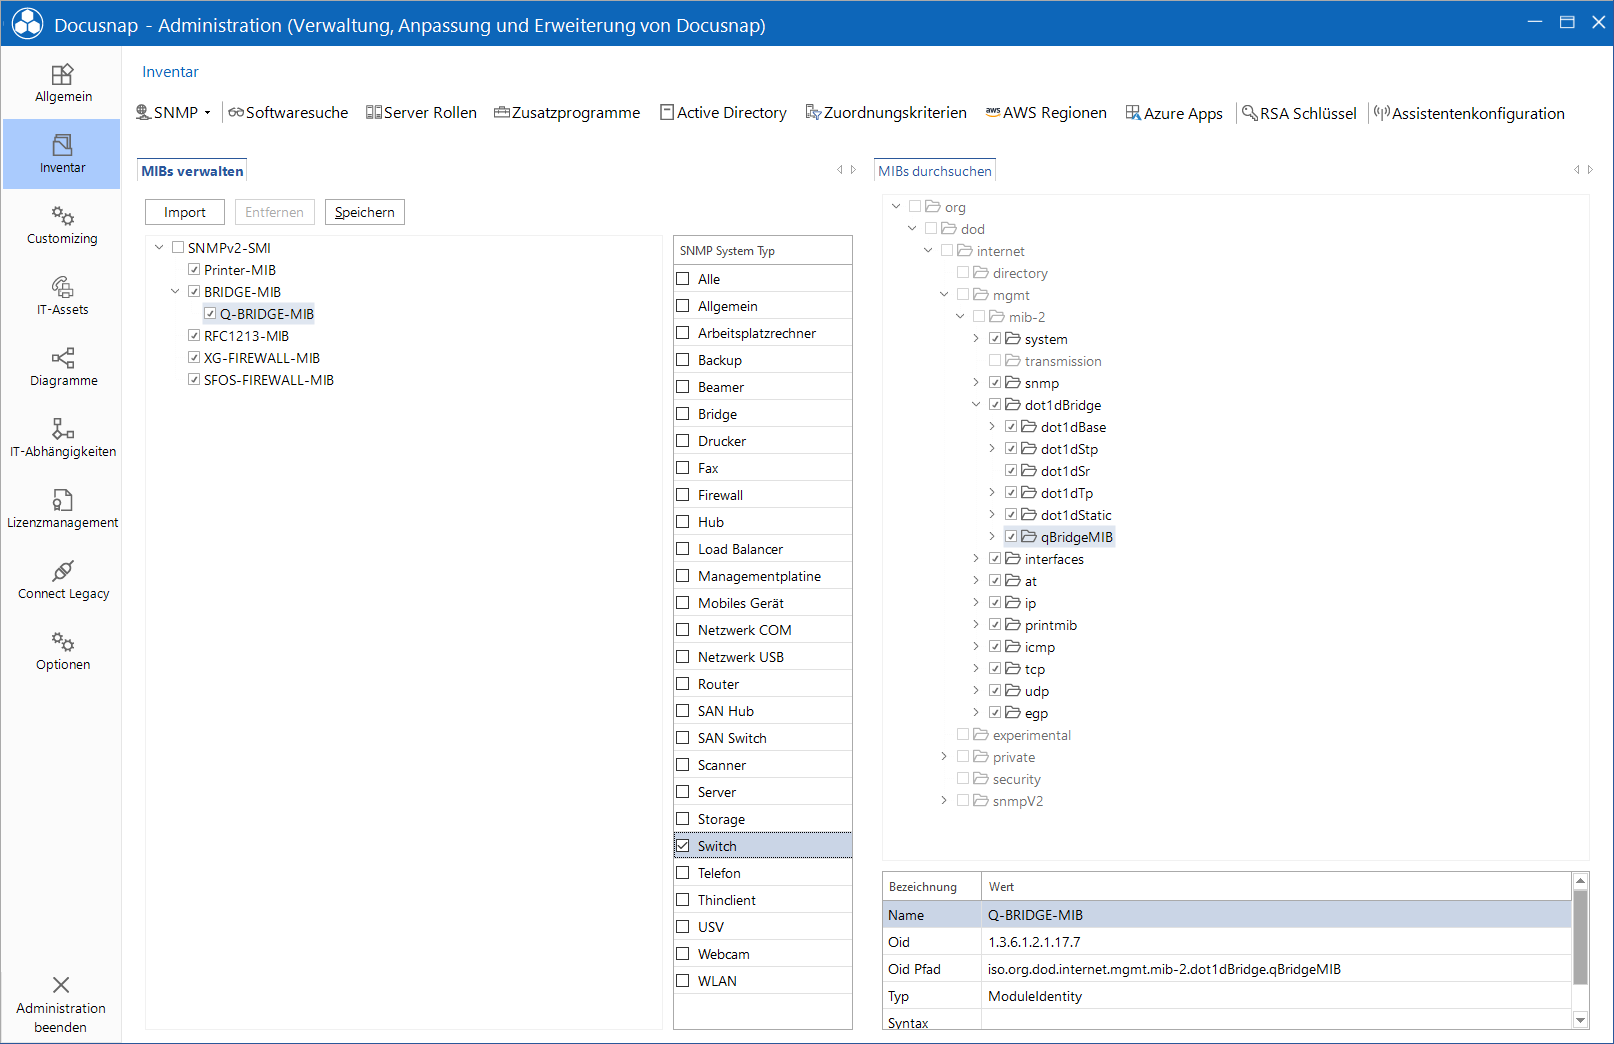
Task: Click the properties scrollbar thumb
Action: click(1581, 938)
